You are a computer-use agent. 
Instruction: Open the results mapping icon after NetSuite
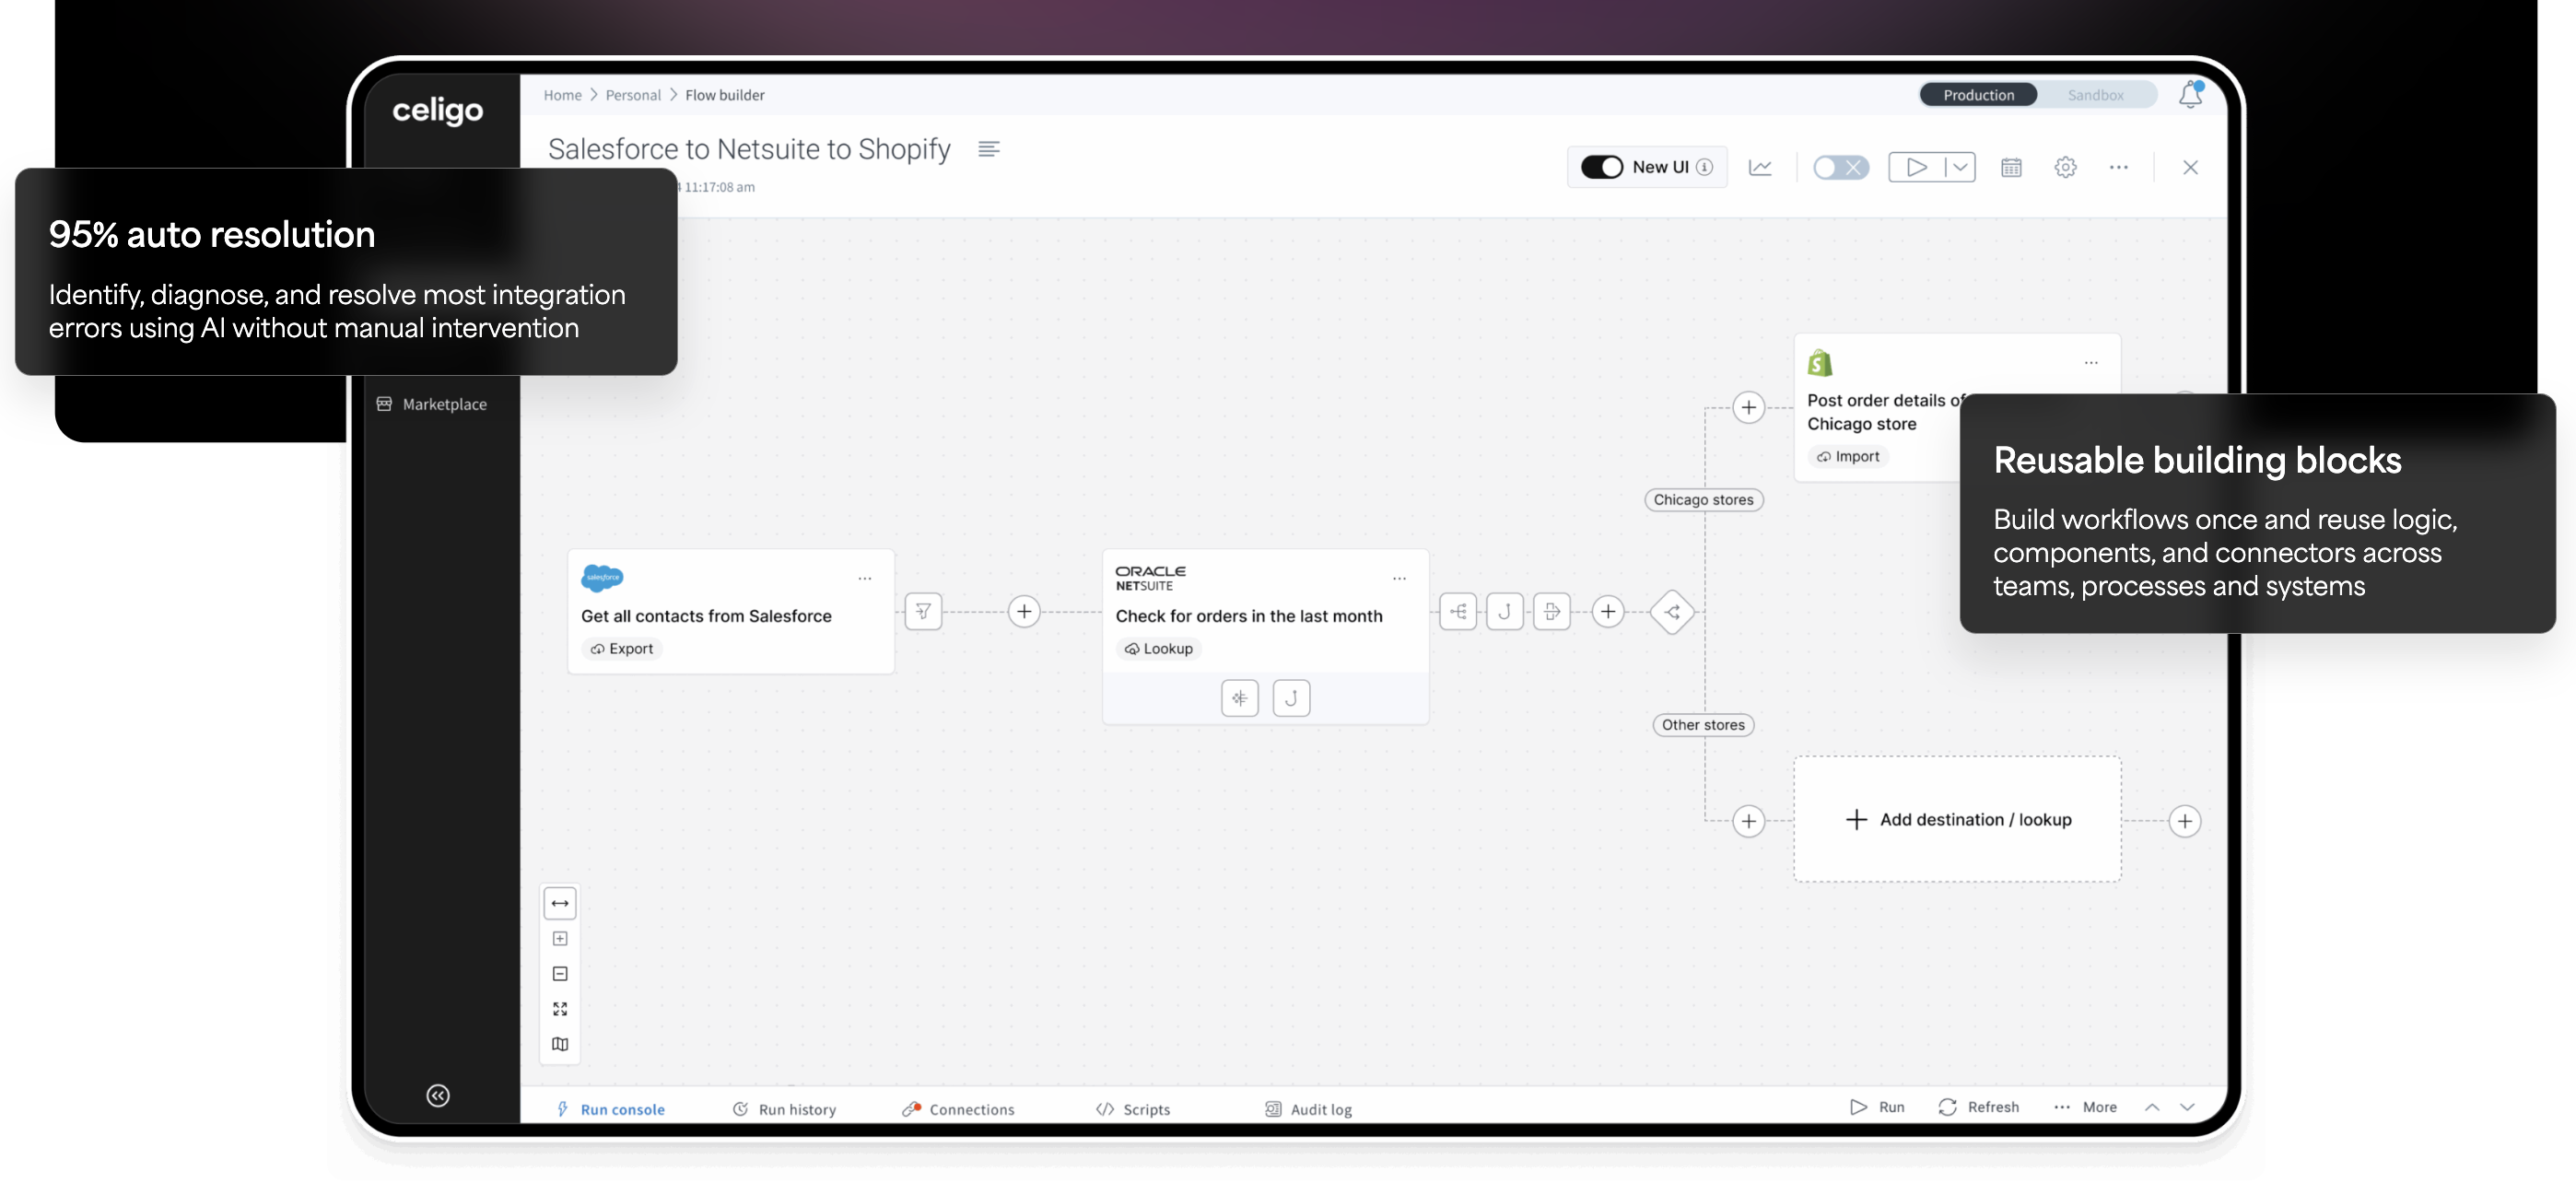point(1458,611)
